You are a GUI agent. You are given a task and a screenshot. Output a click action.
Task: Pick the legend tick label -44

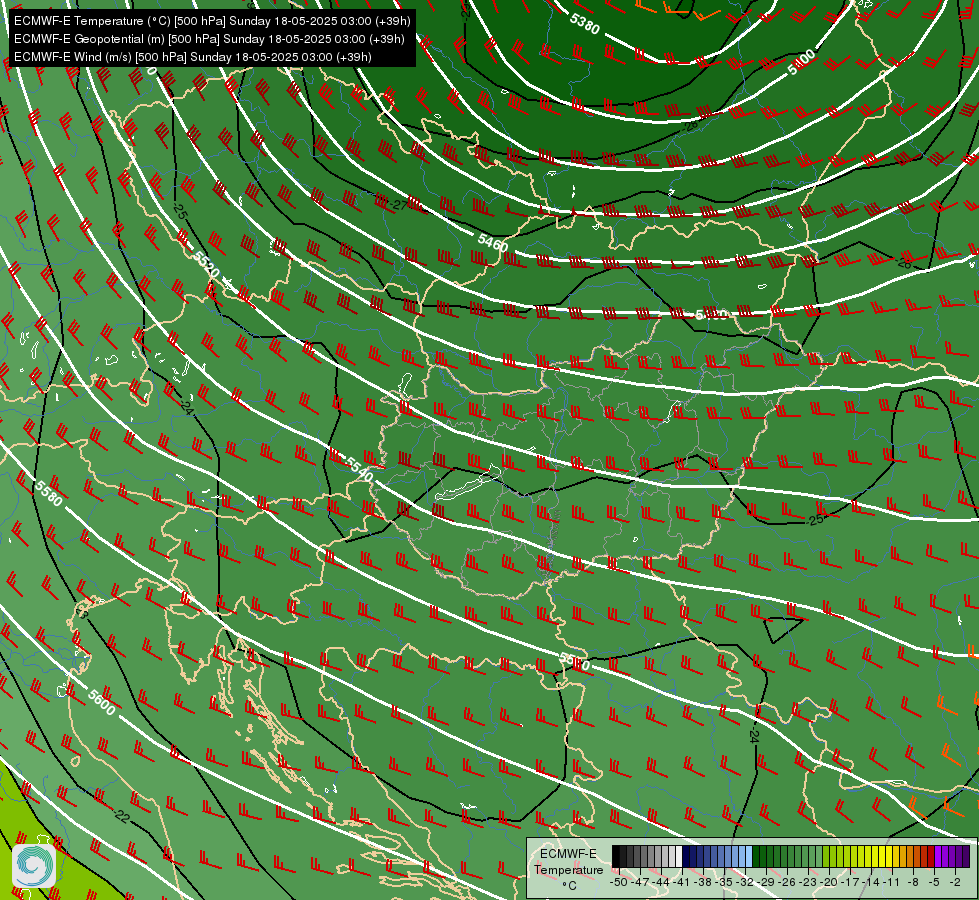click(x=662, y=882)
